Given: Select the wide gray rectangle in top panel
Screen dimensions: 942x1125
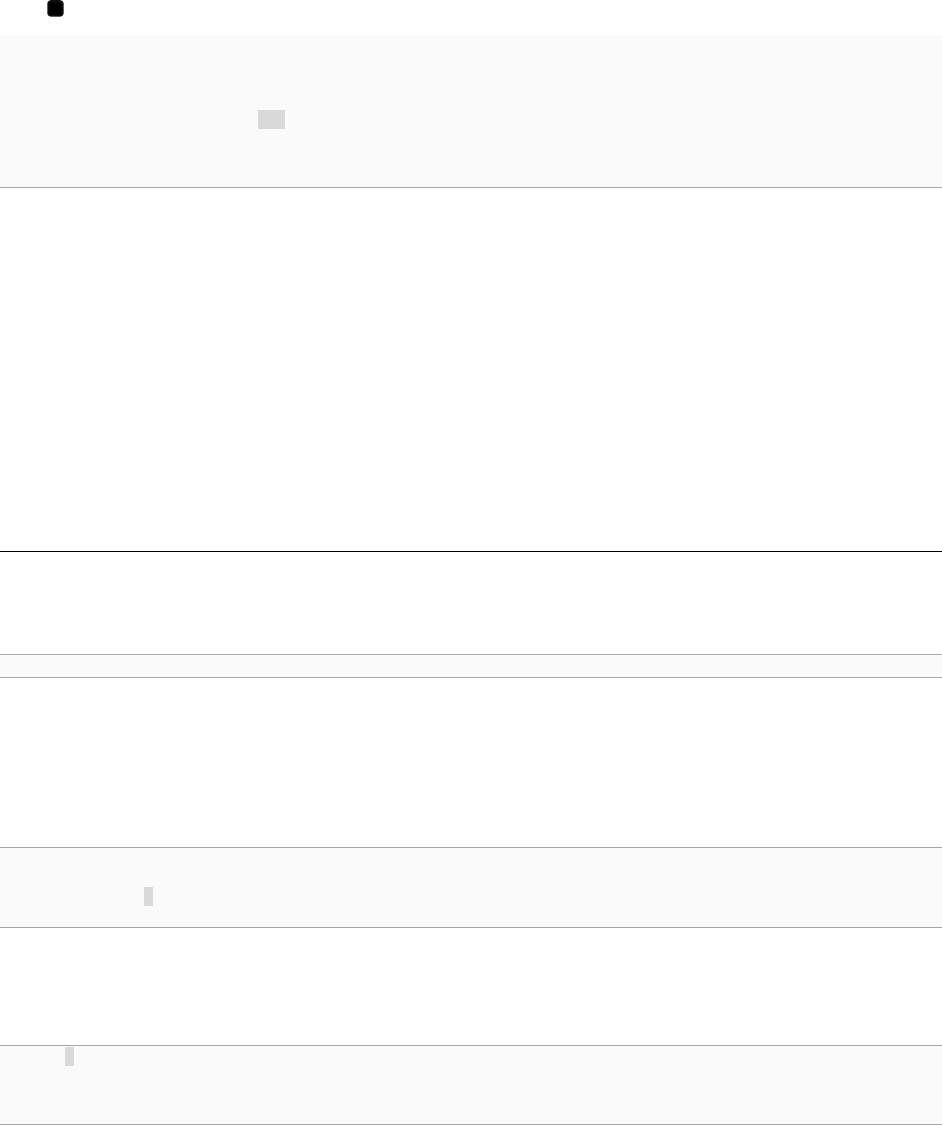Looking at the screenshot, I should [271, 119].
